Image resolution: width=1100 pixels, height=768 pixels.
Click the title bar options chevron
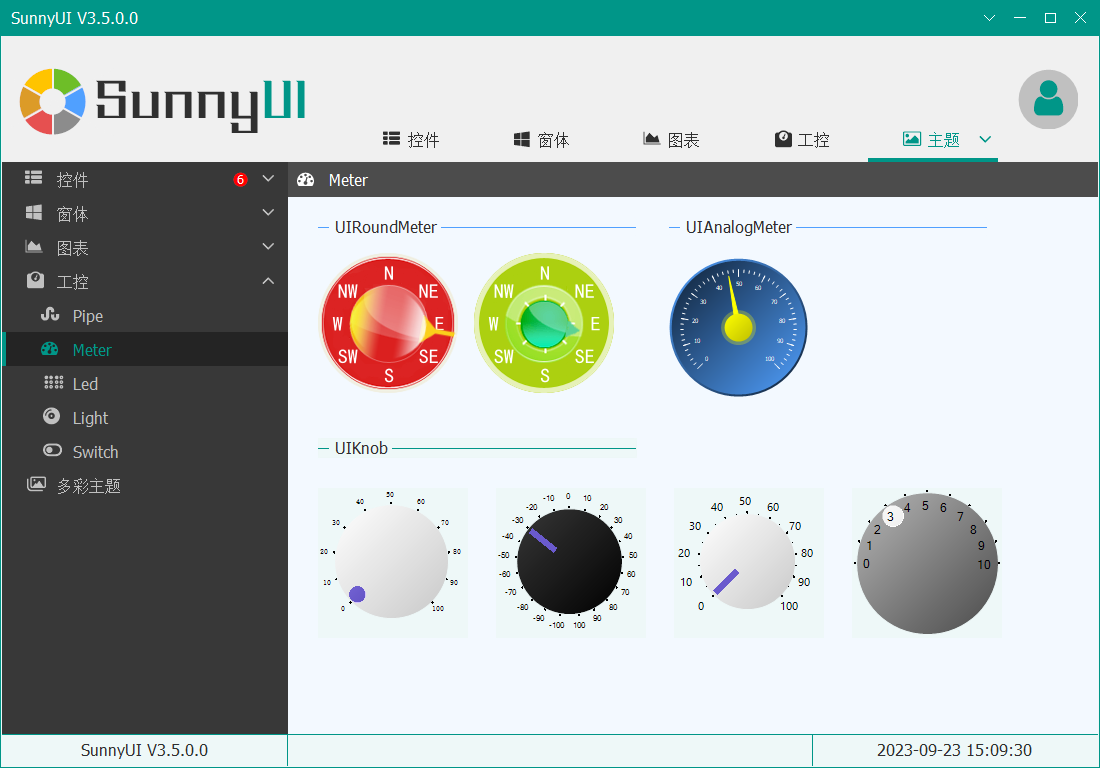[989, 18]
